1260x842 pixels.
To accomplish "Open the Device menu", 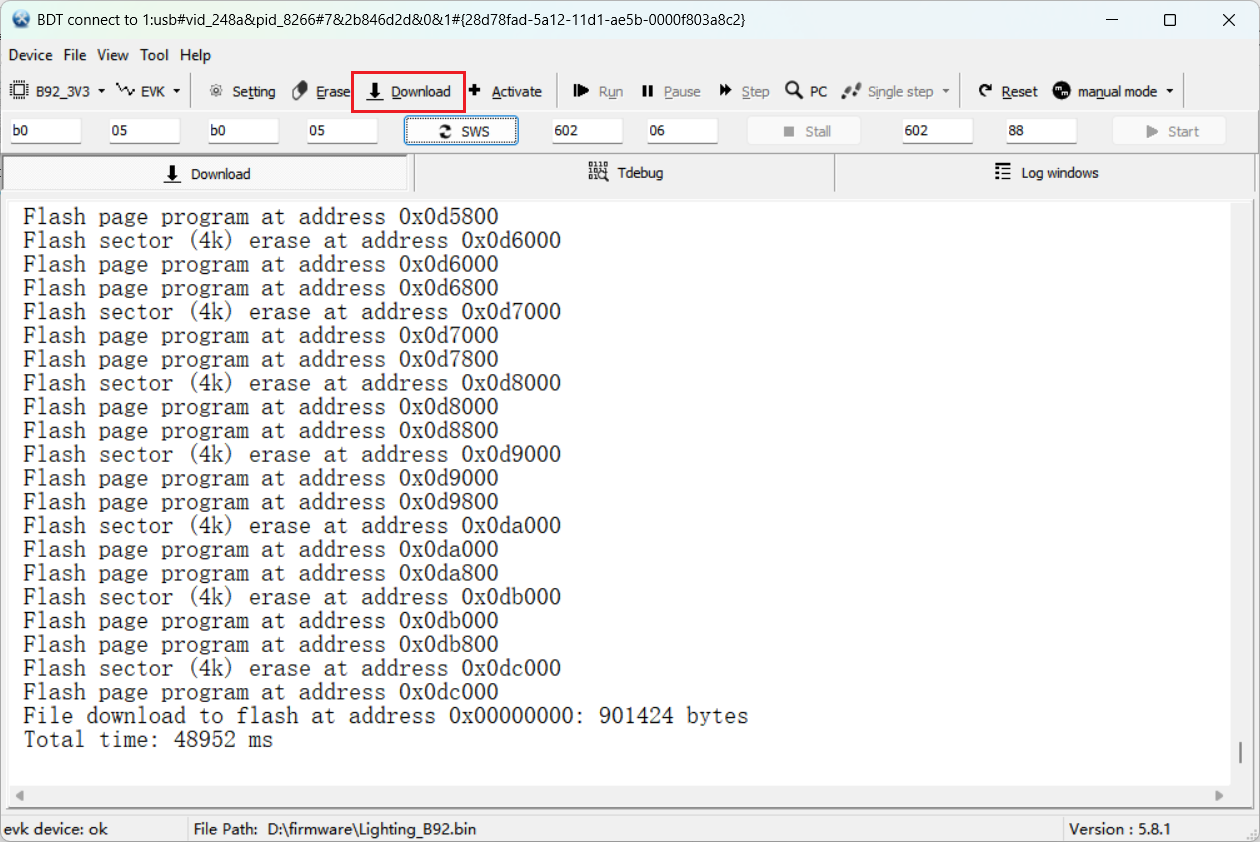I will point(30,55).
